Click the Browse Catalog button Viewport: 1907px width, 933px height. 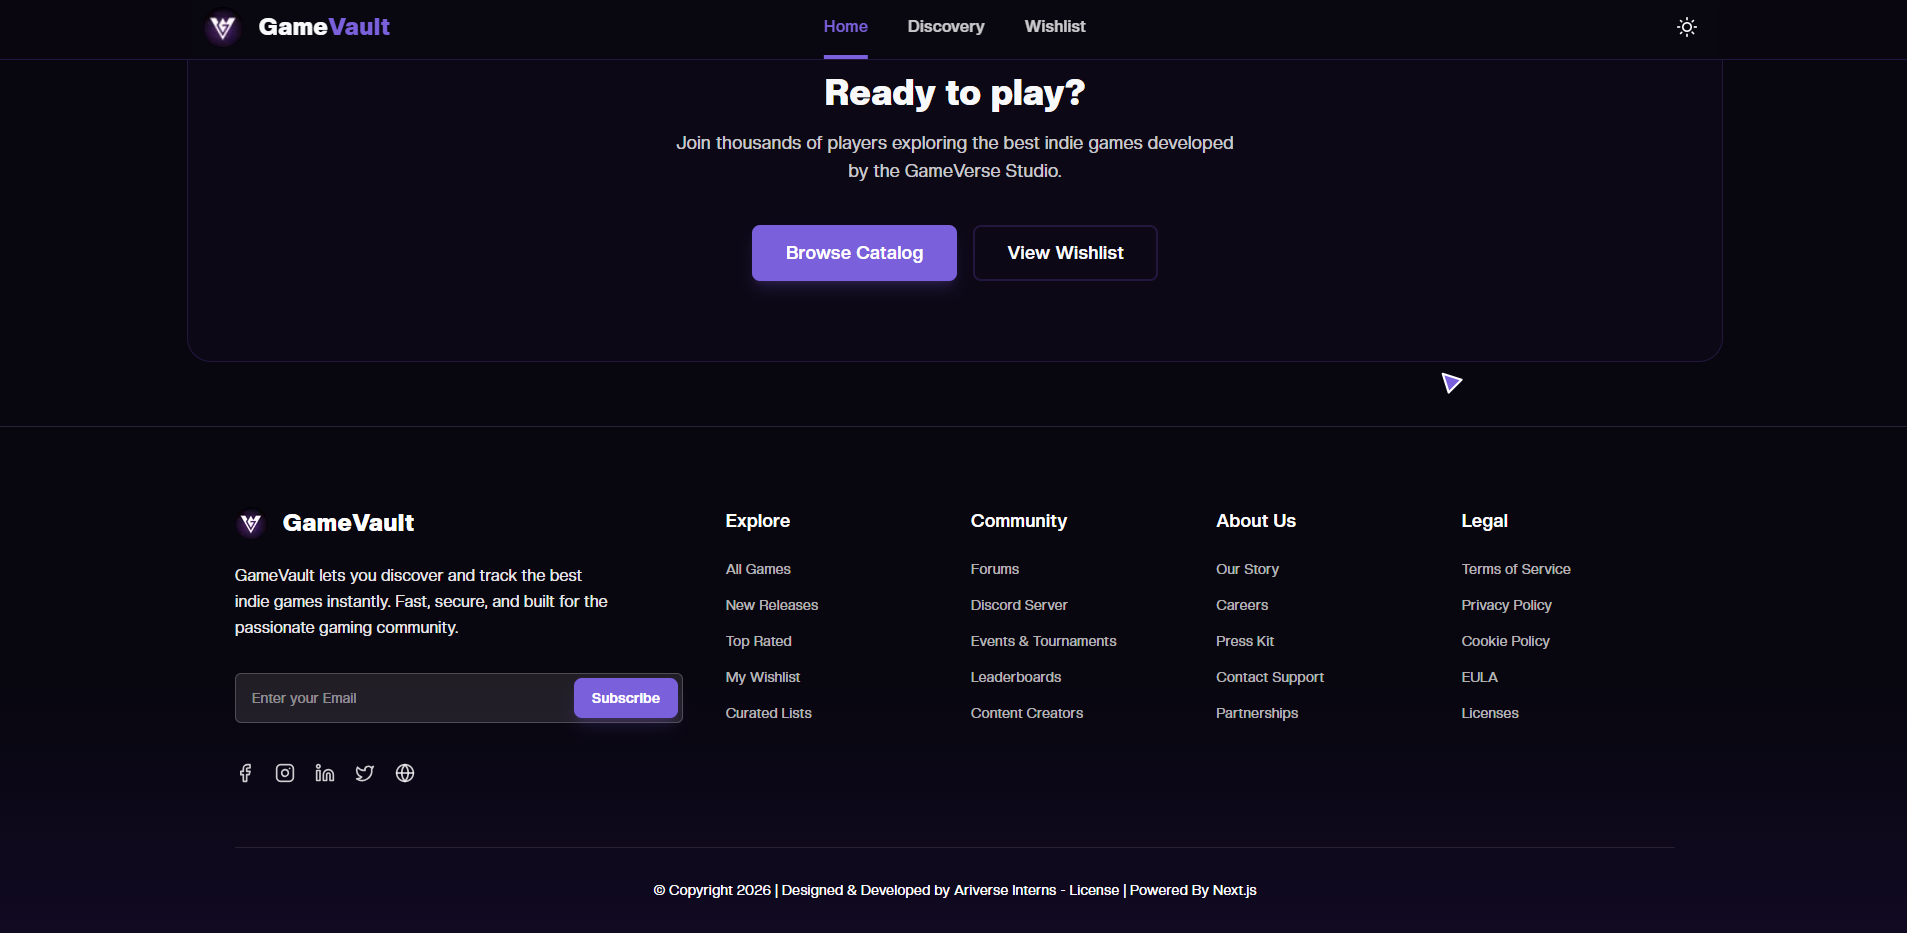click(854, 253)
